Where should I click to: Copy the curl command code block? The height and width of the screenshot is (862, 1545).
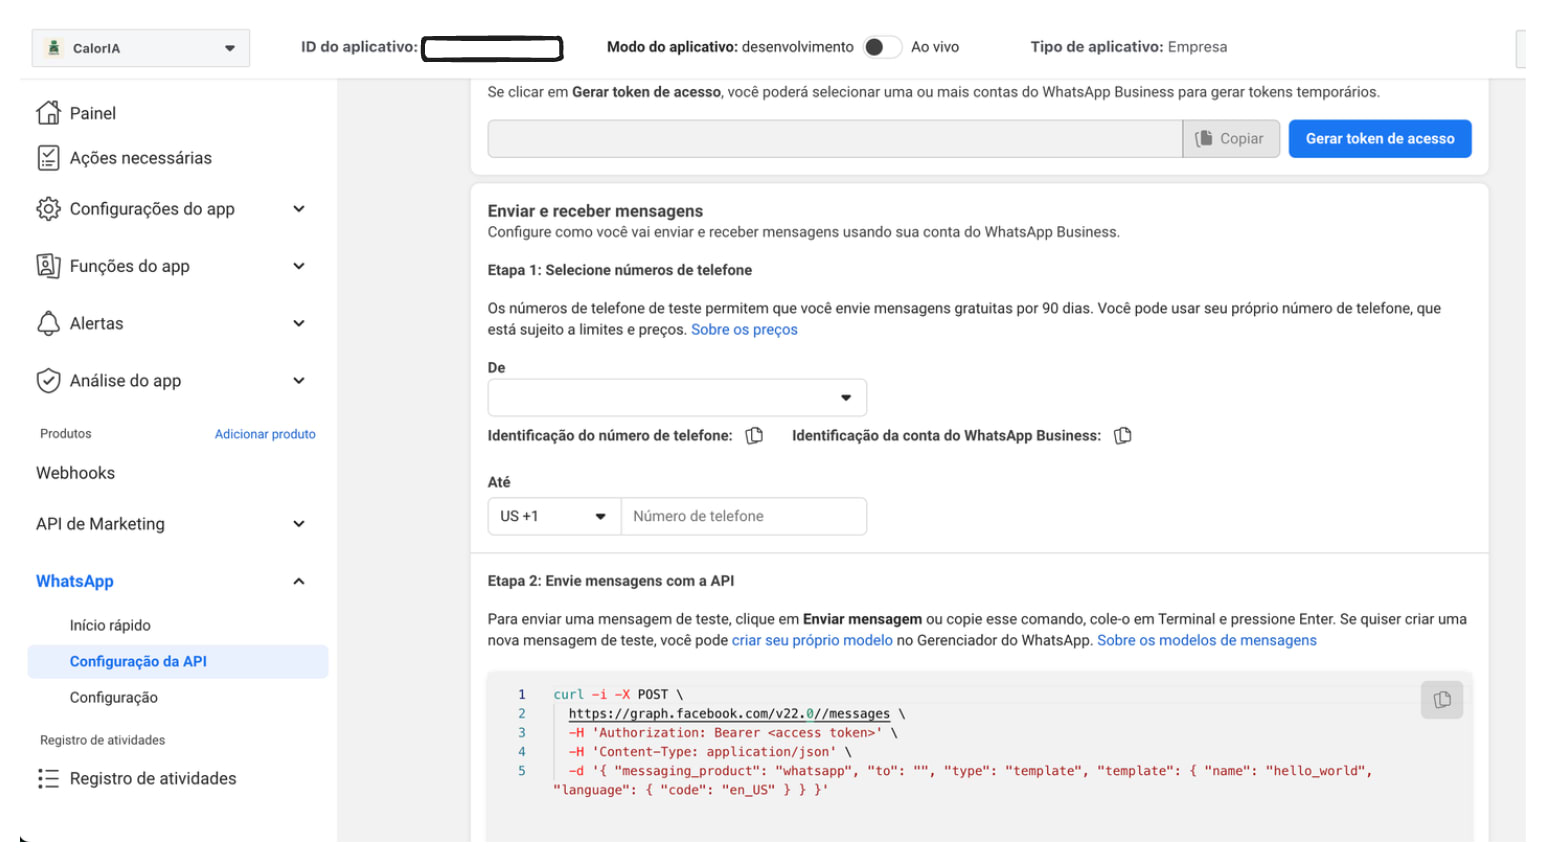(x=1442, y=700)
